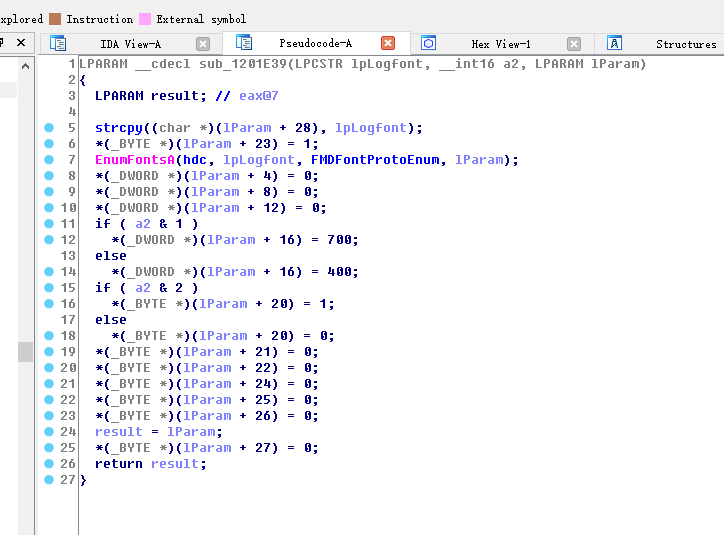Click the 'Instruction' legend label

[x=100, y=19]
